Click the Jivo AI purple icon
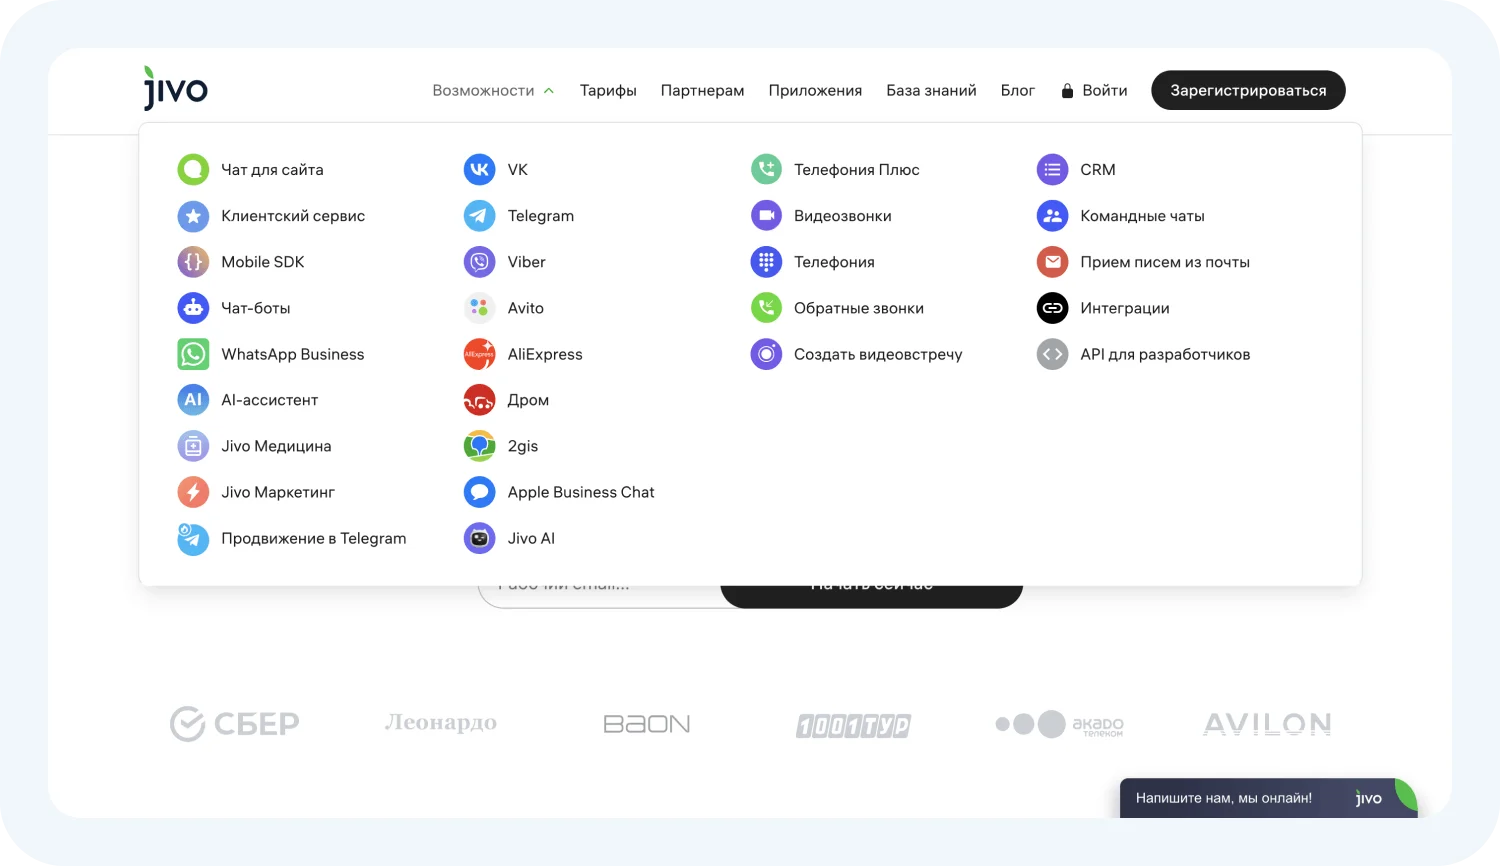 tap(480, 538)
